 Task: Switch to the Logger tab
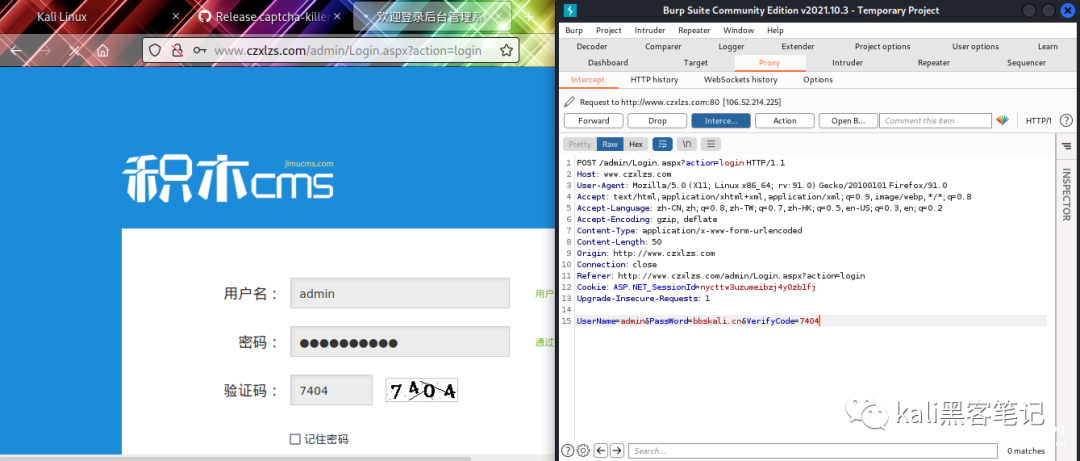[x=731, y=46]
